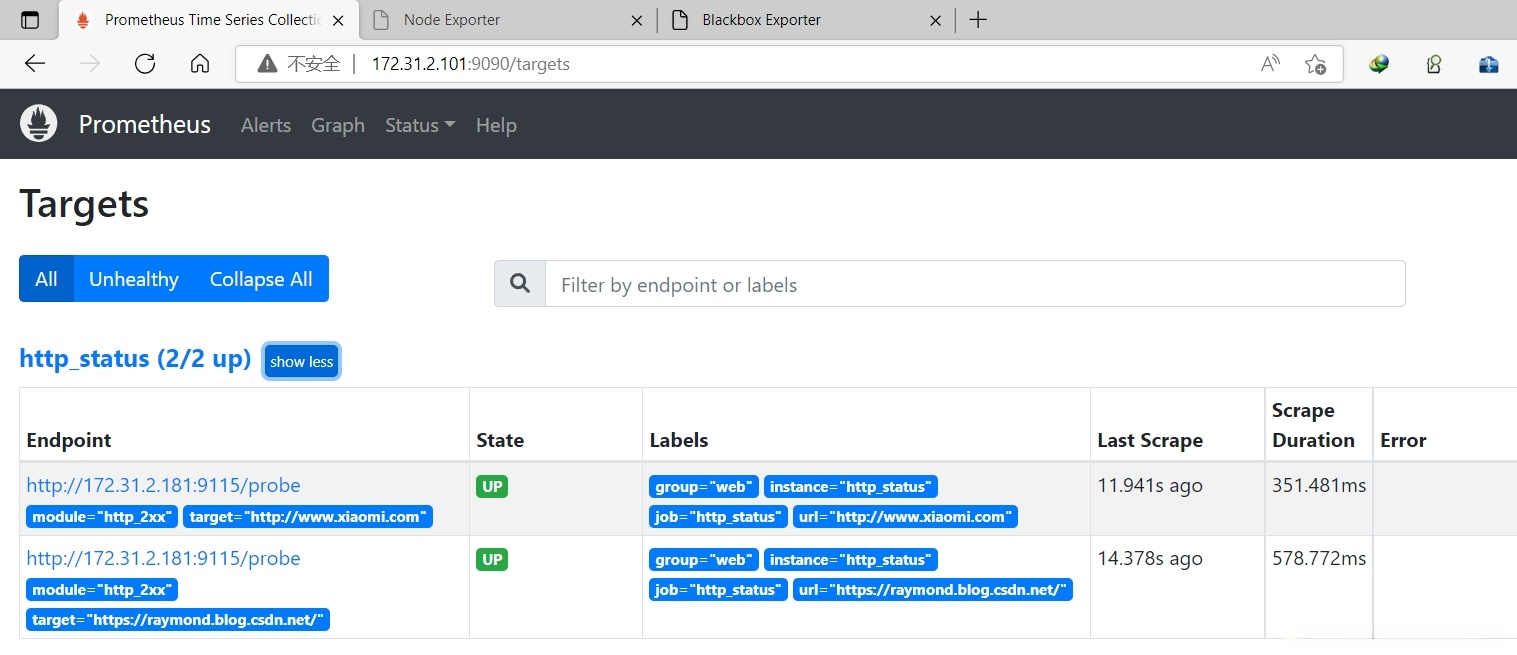Open the read aloud icon in address bar

pyautogui.click(x=1270, y=64)
